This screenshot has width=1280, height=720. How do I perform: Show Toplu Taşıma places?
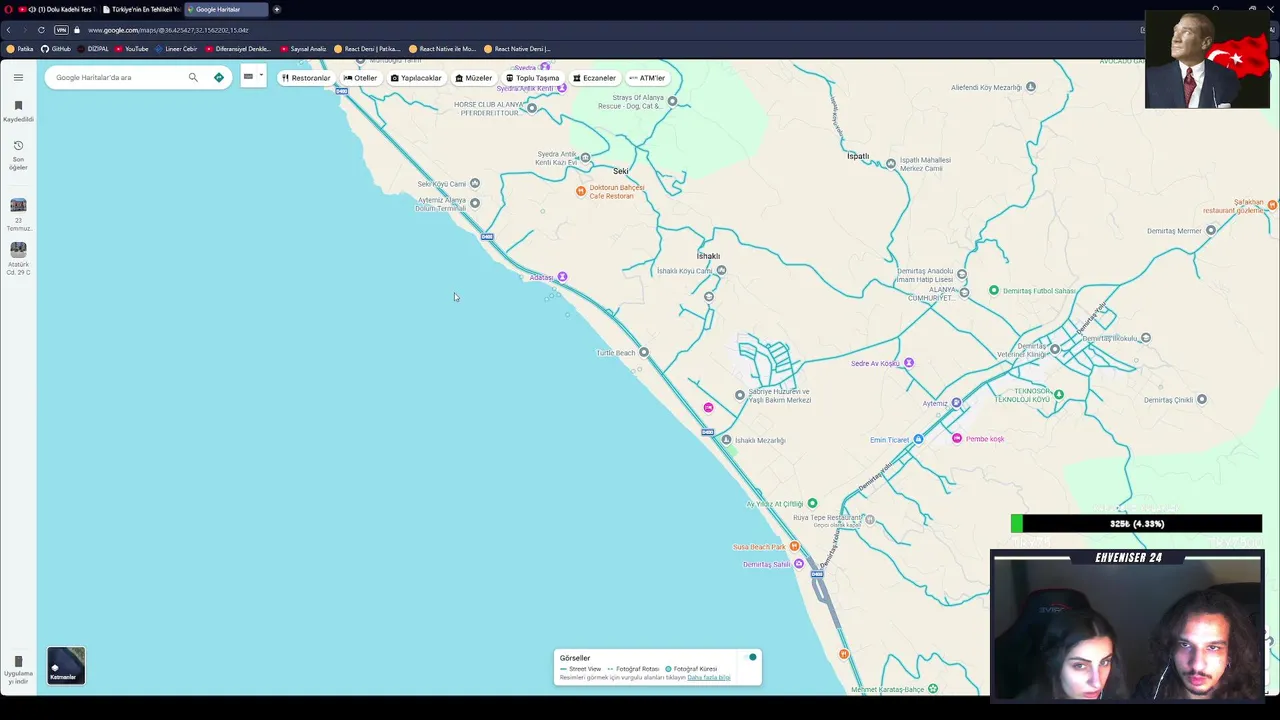(533, 78)
